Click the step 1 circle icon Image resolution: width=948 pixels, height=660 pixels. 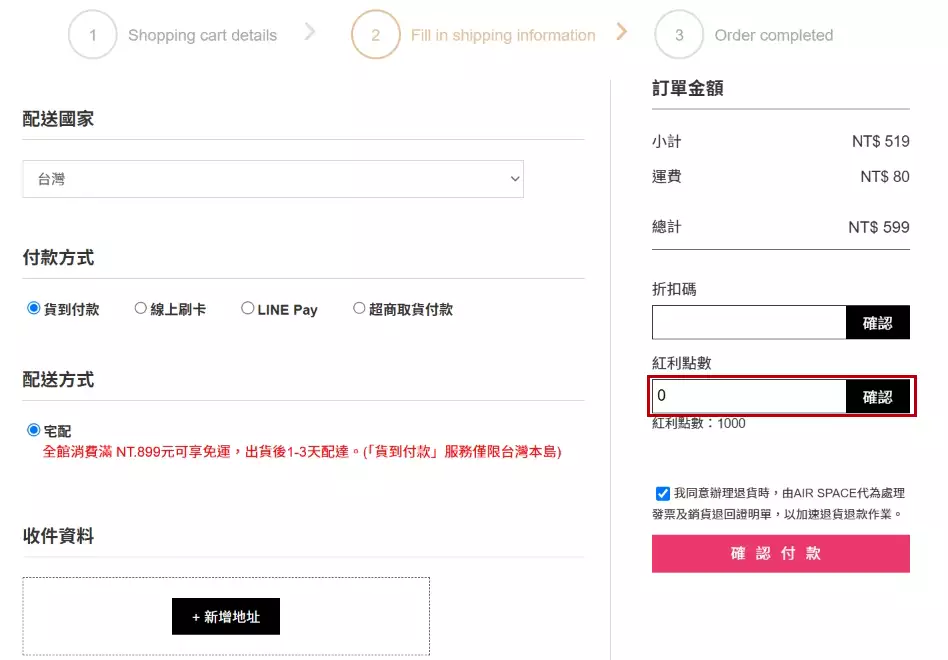click(93, 35)
